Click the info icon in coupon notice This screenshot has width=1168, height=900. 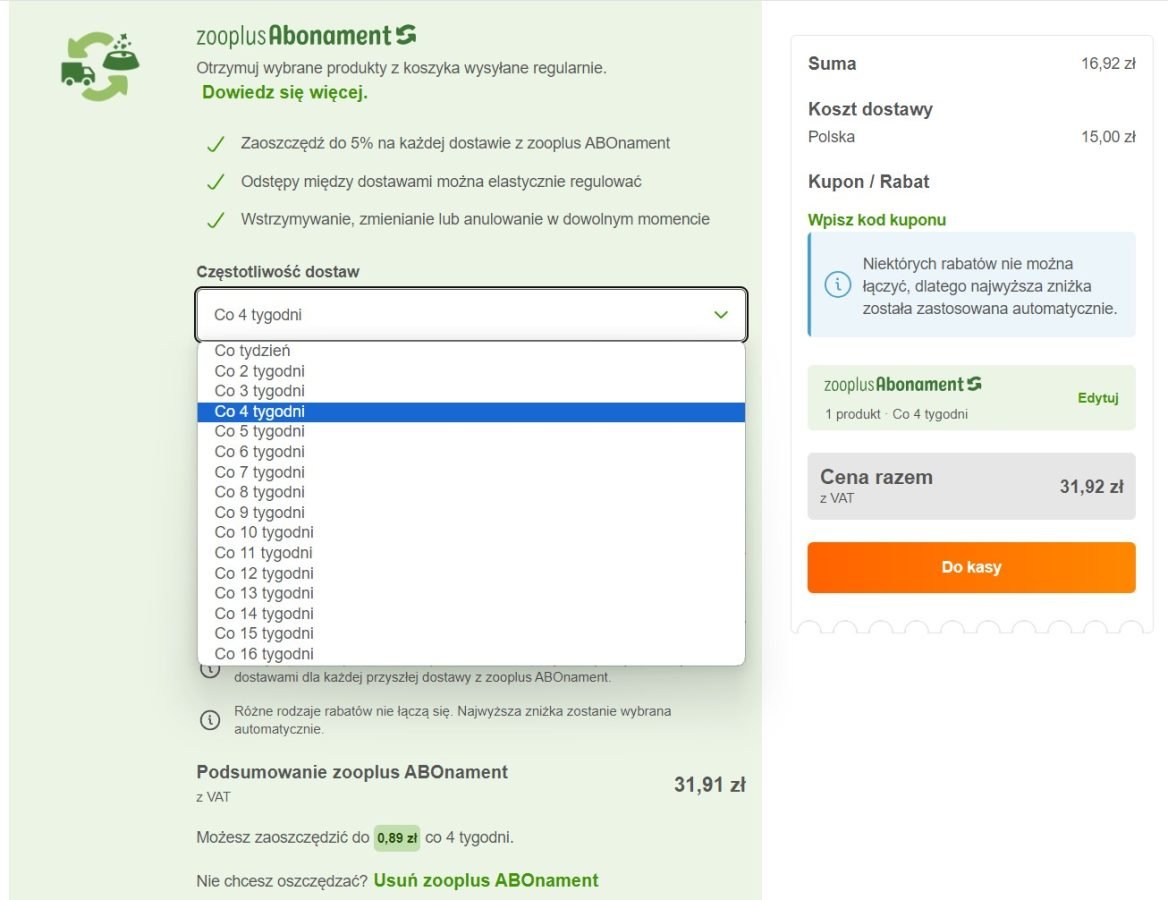coord(837,285)
